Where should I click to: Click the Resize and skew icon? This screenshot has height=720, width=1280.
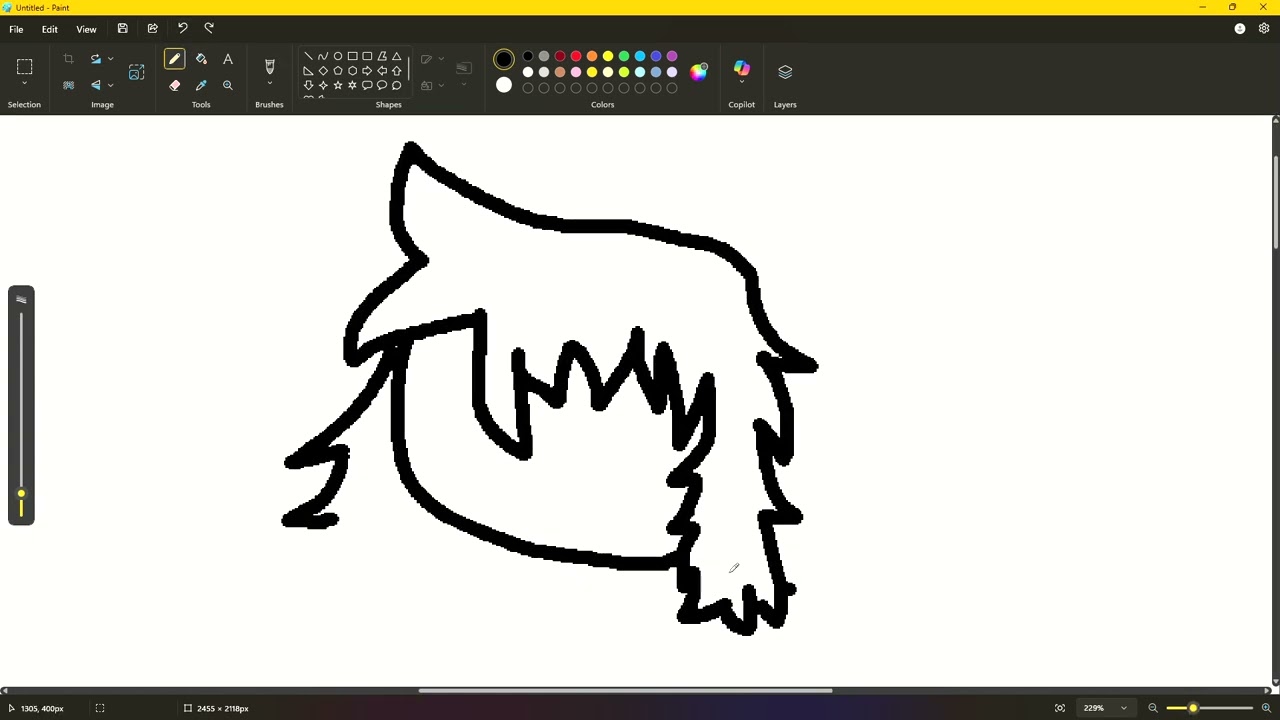[x=137, y=72]
